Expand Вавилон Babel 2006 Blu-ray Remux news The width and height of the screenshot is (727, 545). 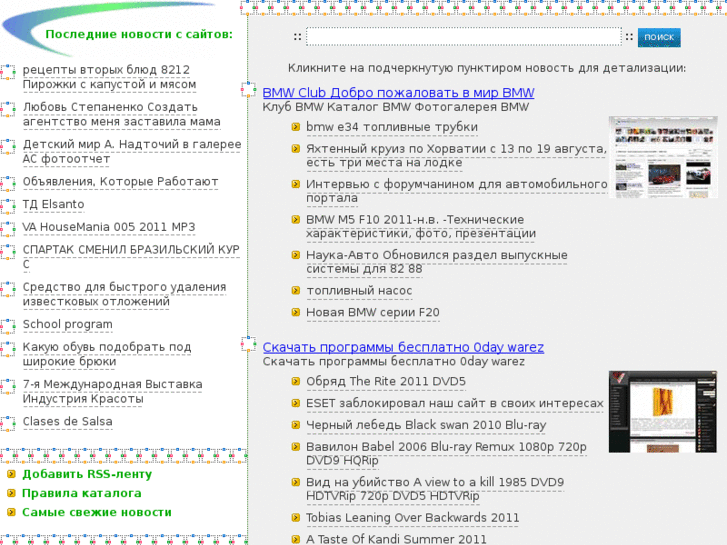click(446, 454)
